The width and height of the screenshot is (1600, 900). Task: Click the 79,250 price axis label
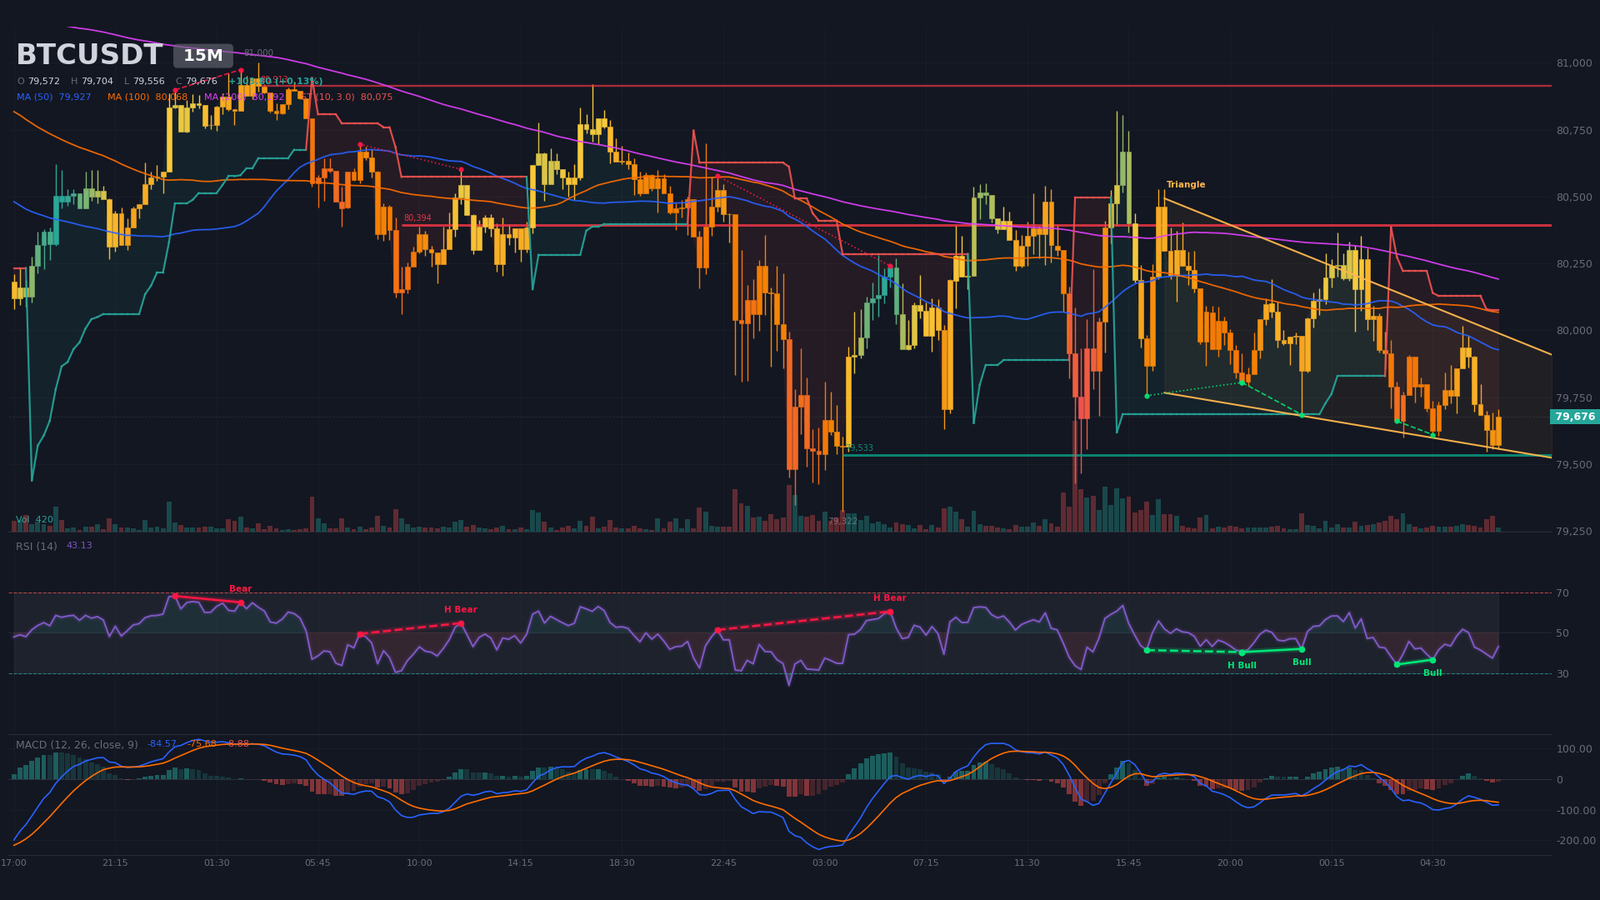click(x=1574, y=532)
